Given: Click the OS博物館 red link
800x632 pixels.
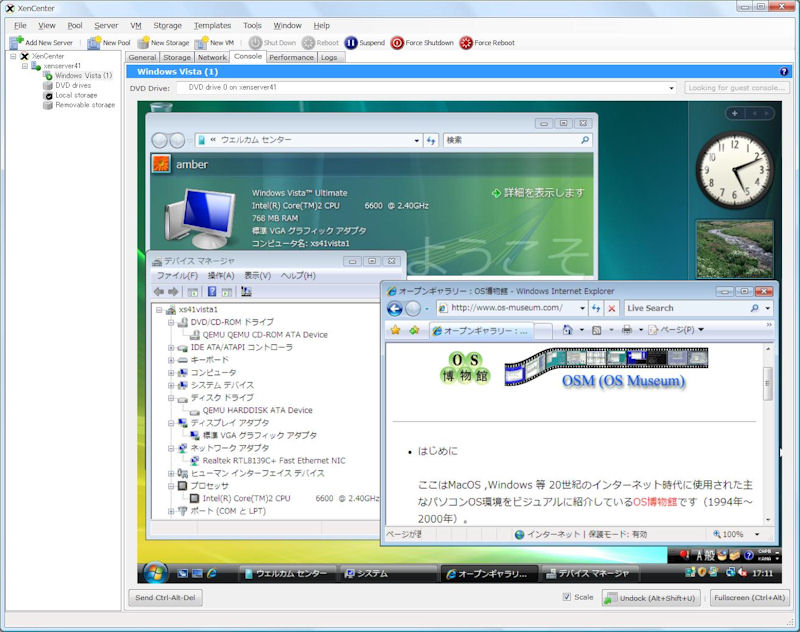Looking at the screenshot, I should click(655, 502).
